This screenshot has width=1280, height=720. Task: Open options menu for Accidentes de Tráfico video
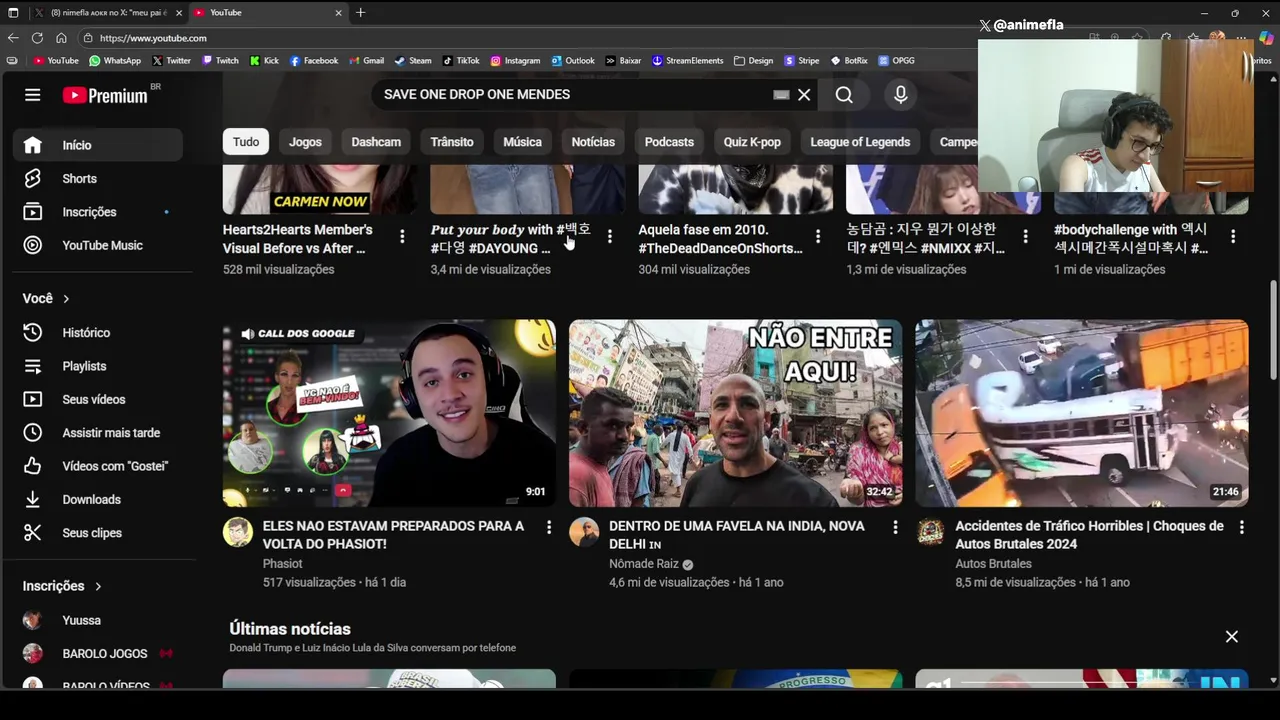pyautogui.click(x=1241, y=527)
